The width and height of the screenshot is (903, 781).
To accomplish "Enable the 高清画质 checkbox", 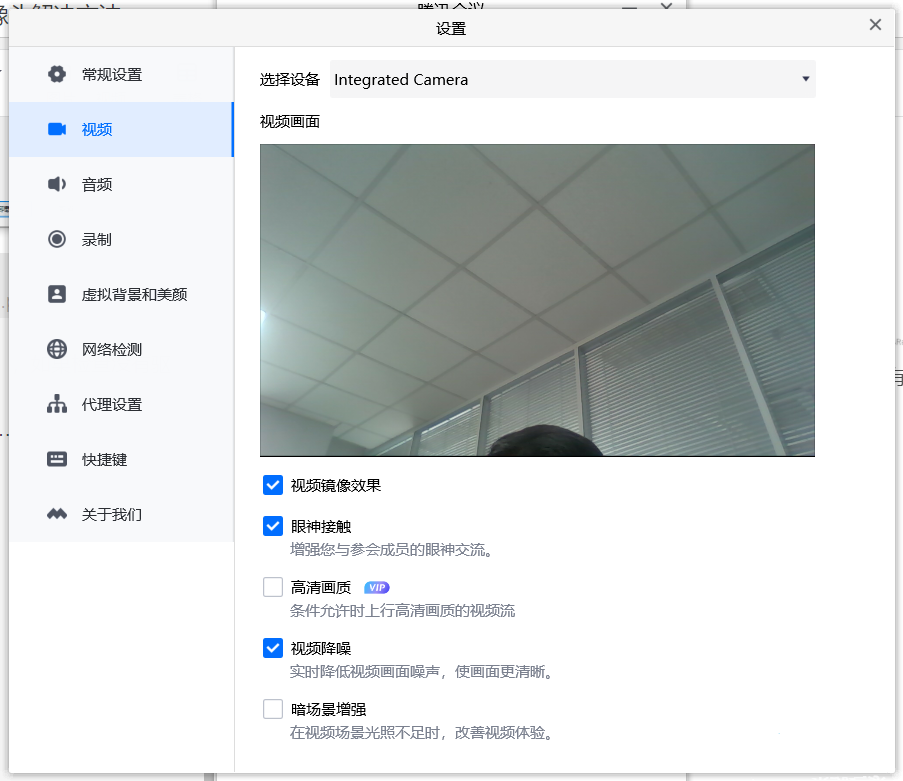I will click(x=273, y=587).
